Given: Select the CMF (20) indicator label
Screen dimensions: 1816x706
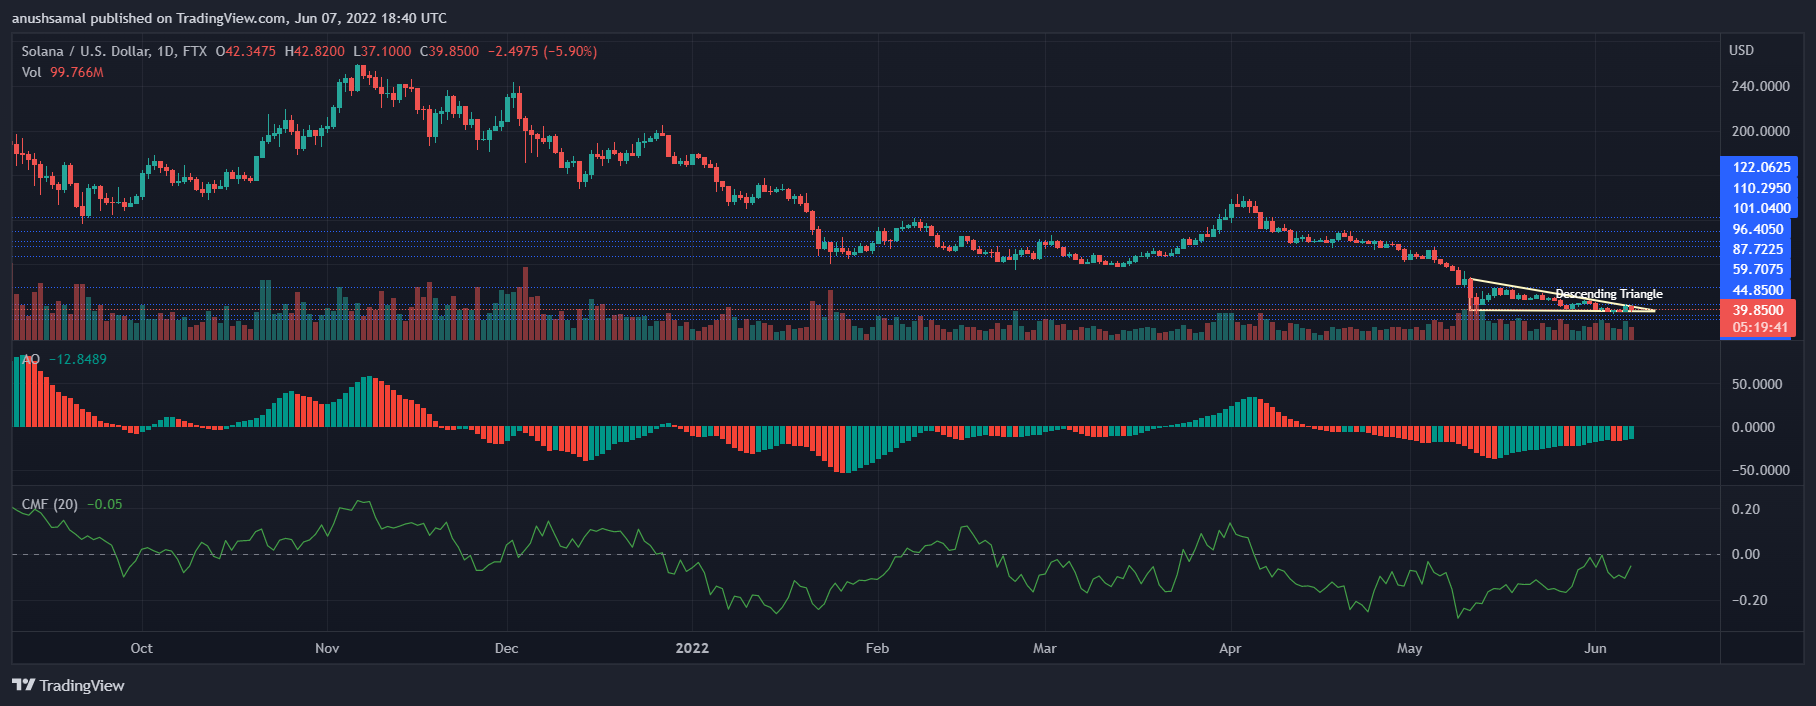Looking at the screenshot, I should pyautogui.click(x=50, y=504).
